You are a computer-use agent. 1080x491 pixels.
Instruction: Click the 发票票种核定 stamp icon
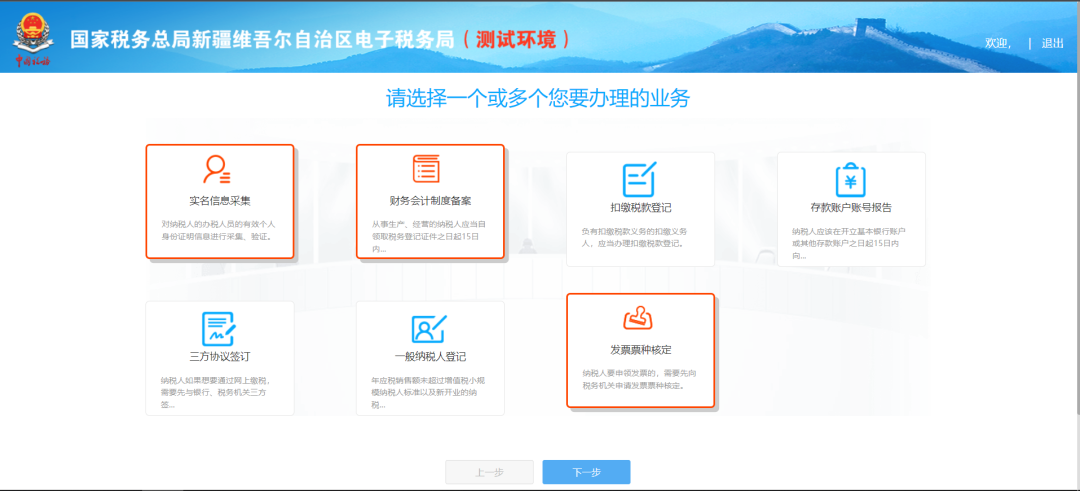click(638, 318)
